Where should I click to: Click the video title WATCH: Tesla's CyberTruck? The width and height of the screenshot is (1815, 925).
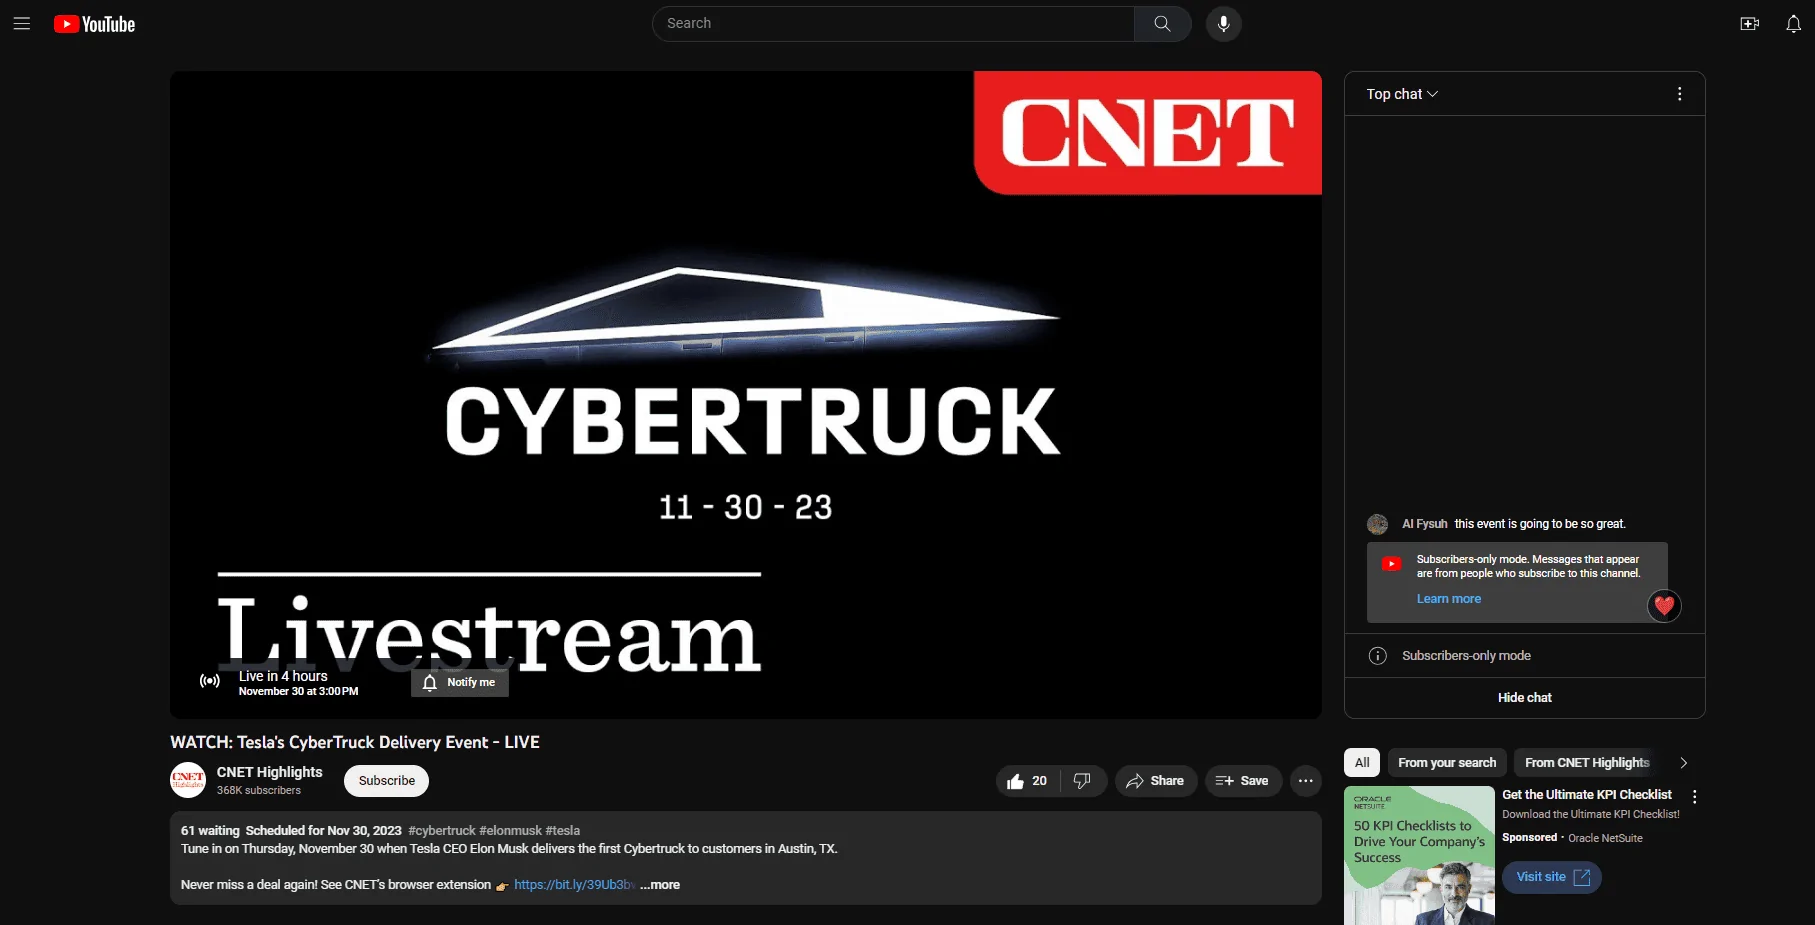pos(355,742)
